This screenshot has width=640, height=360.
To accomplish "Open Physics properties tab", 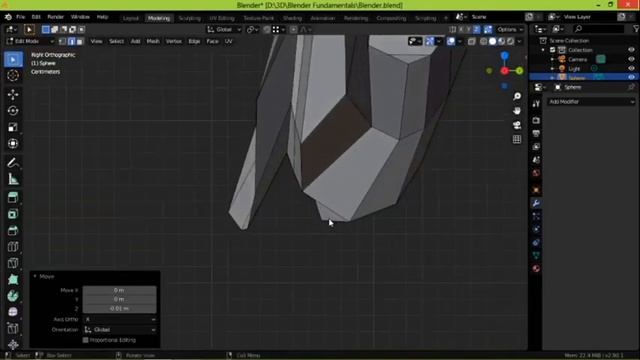I will click(x=536, y=229).
